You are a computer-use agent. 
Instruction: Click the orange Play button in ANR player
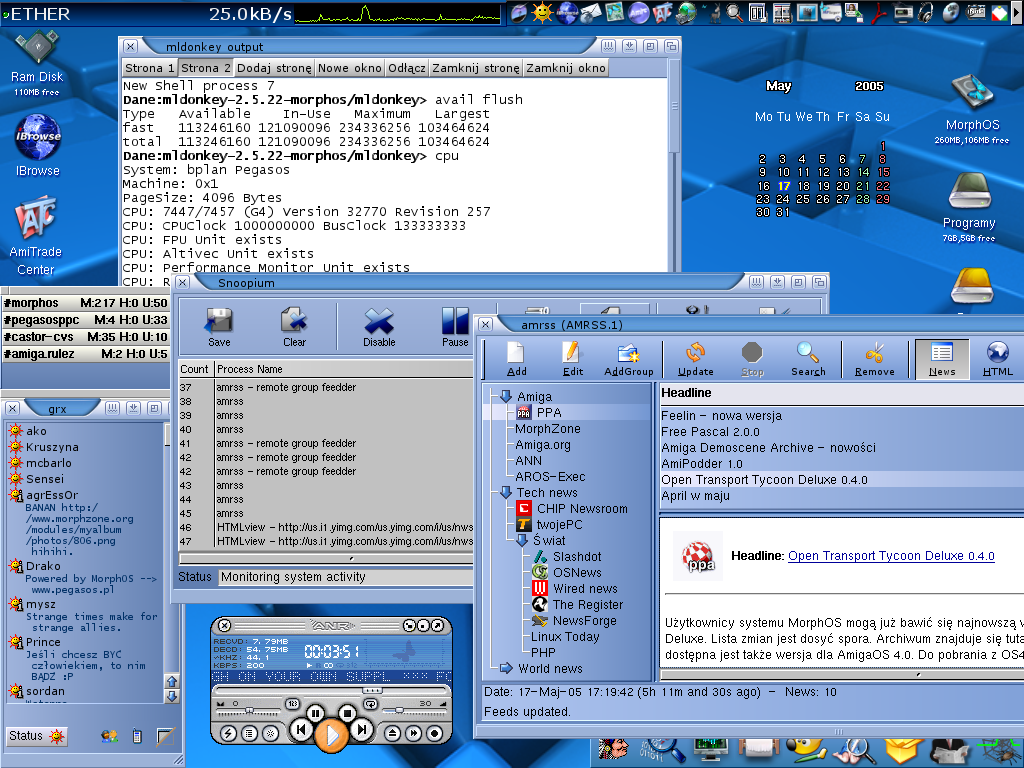(331, 735)
